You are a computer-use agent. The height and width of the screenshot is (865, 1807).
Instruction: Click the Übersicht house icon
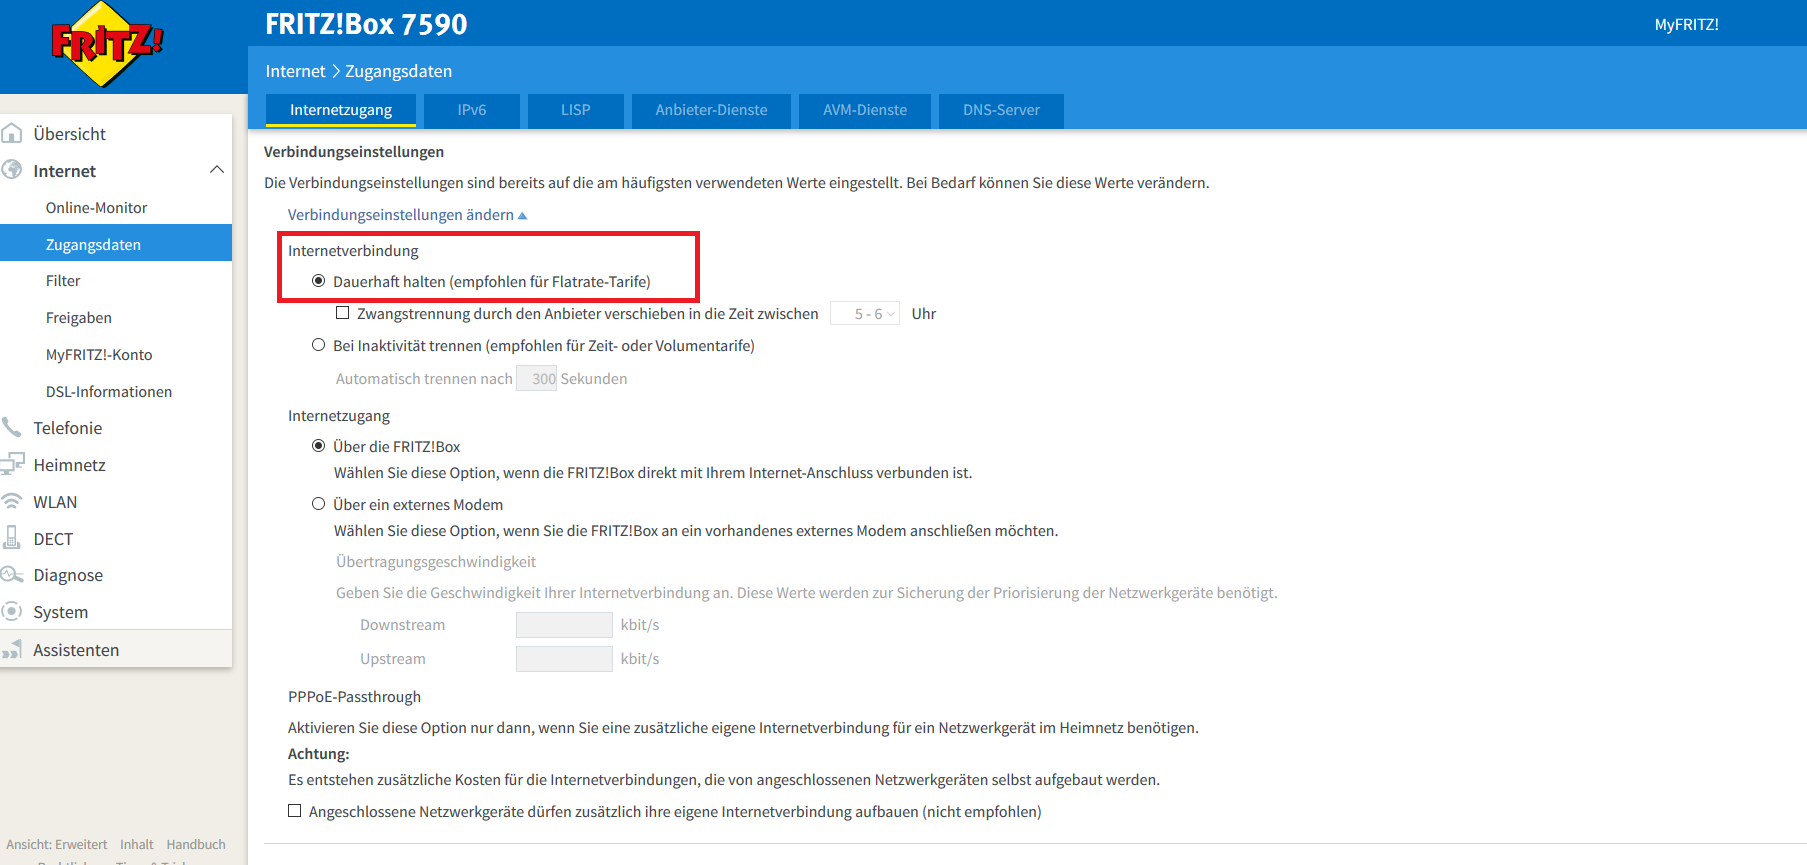pos(12,133)
